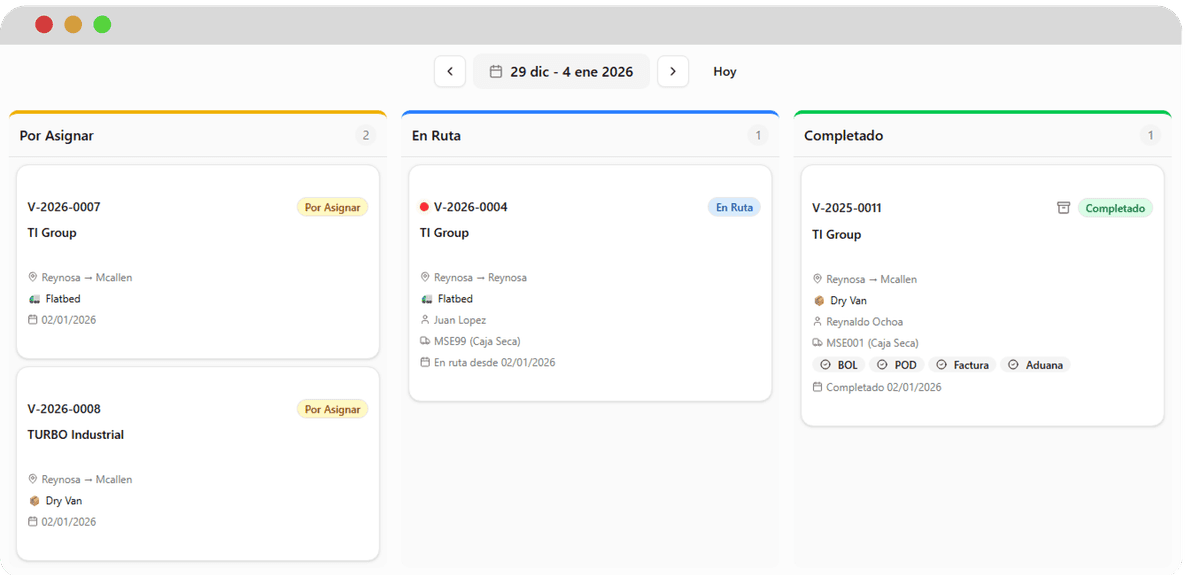This screenshot has height=575, width=1200.
Task: Click the calendar icon in date range
Action: pos(495,72)
